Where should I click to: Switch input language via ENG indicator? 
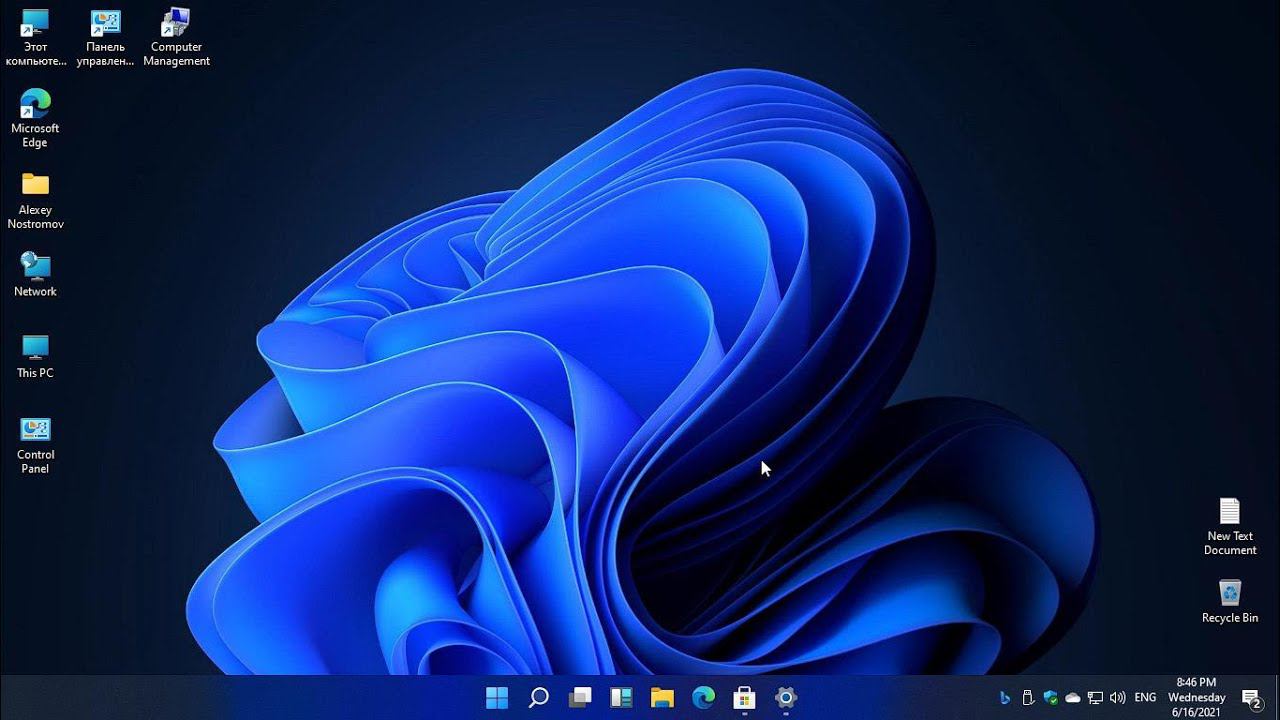1146,697
